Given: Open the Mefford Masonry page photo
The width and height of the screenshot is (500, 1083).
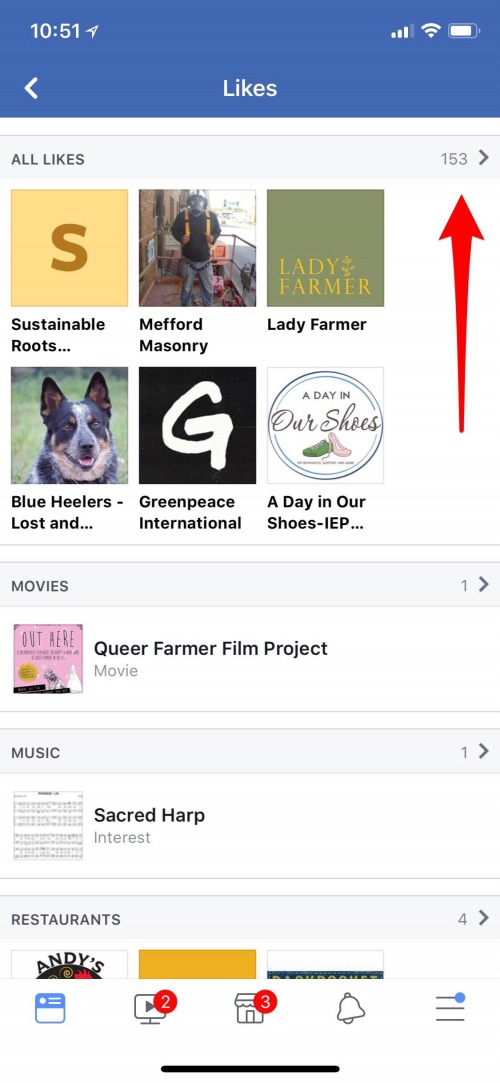Looking at the screenshot, I should [198, 247].
